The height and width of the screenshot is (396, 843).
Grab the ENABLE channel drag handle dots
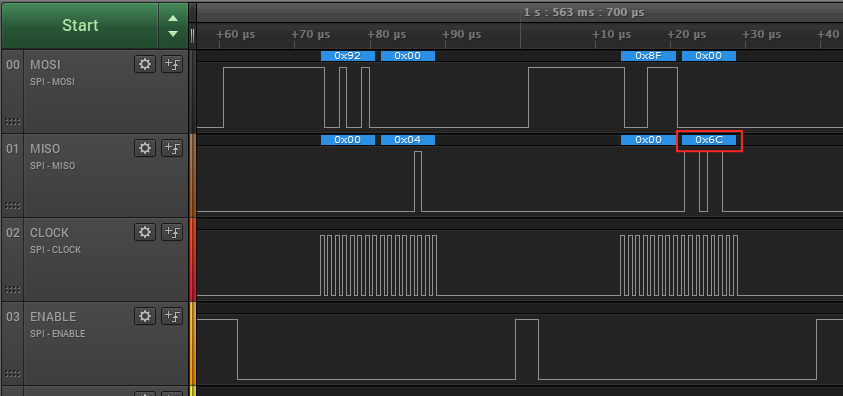click(12, 373)
